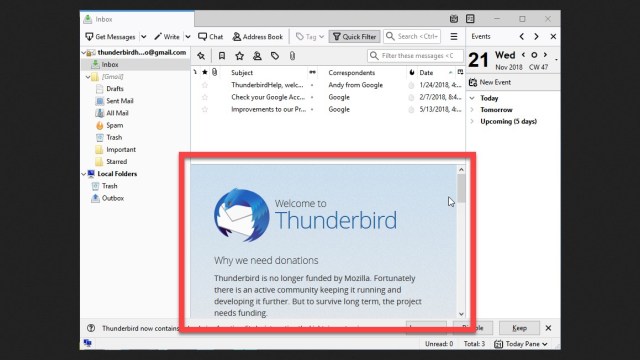Open the Local Folders Trash

pyautogui.click(x=109, y=186)
